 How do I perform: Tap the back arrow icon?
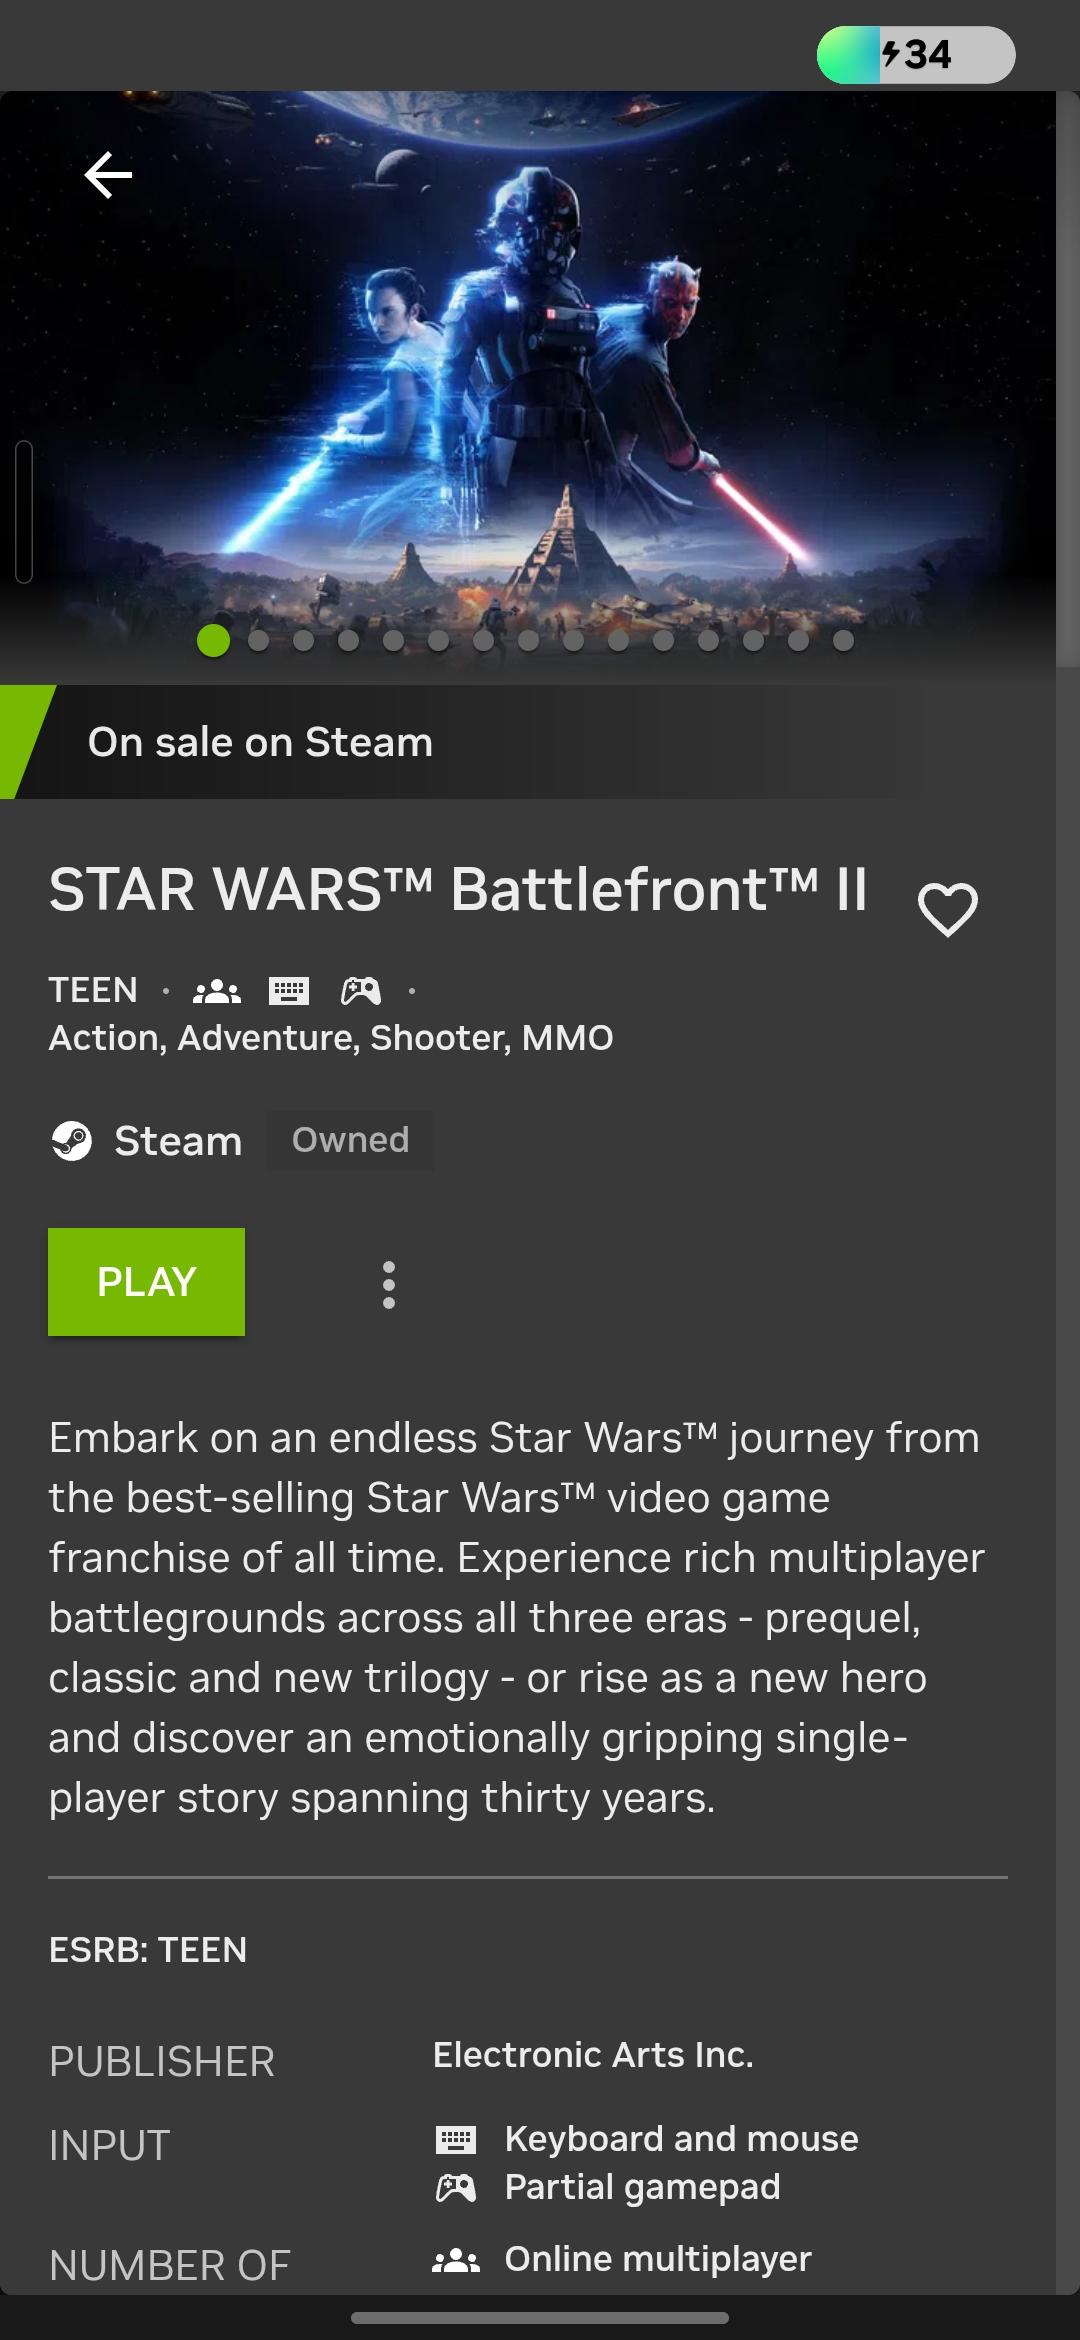(108, 176)
